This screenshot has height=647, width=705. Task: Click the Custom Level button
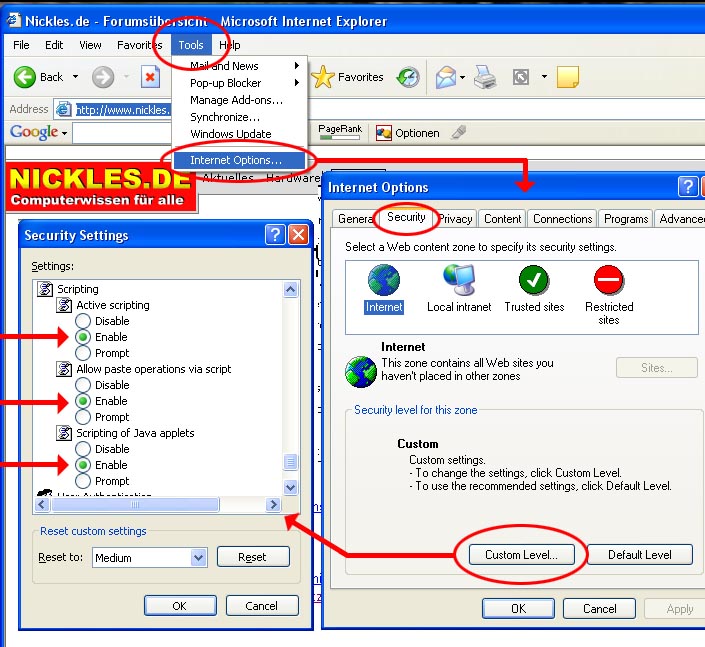pyautogui.click(x=522, y=555)
